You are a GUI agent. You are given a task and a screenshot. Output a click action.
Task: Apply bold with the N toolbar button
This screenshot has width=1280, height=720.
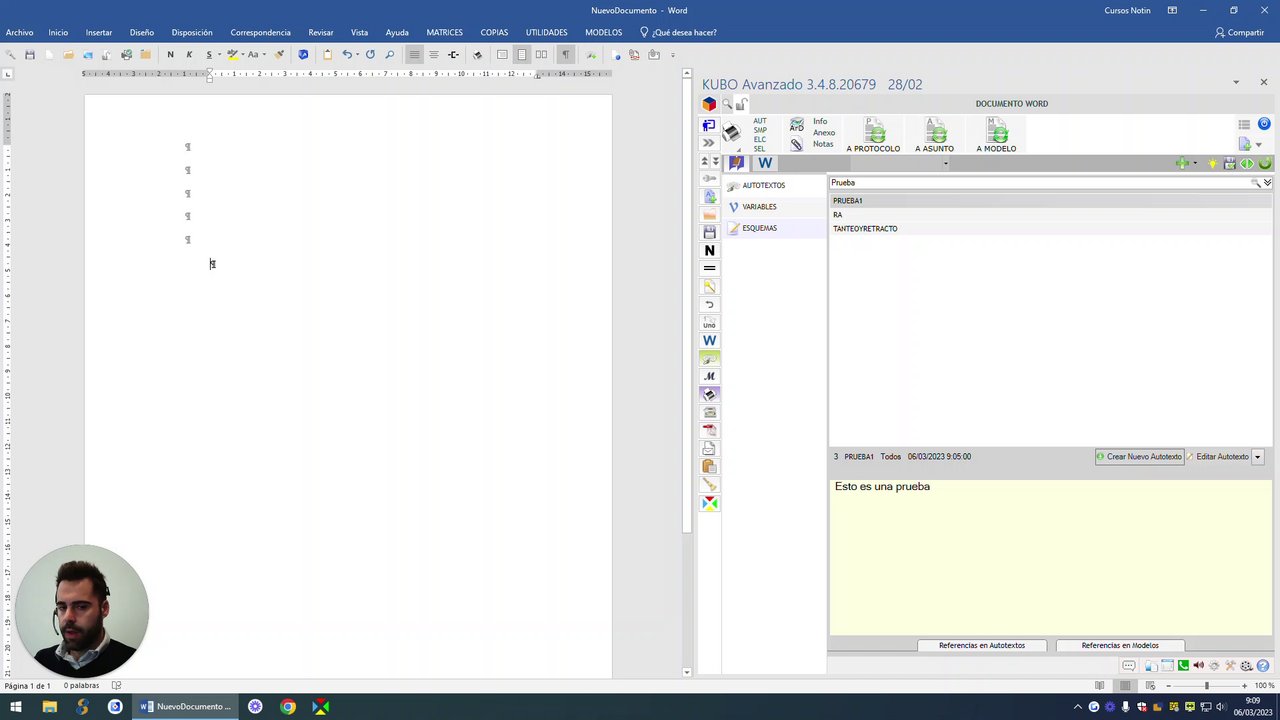tap(170, 55)
